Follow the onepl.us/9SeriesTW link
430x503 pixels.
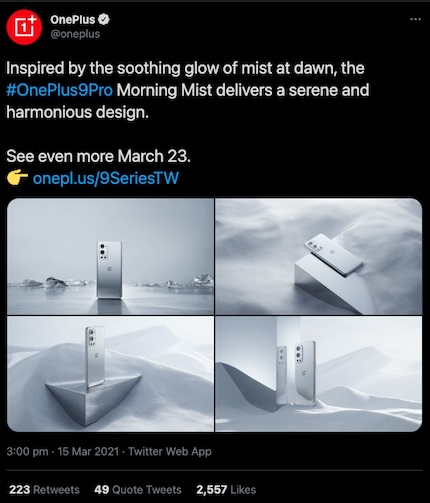[x=106, y=178]
